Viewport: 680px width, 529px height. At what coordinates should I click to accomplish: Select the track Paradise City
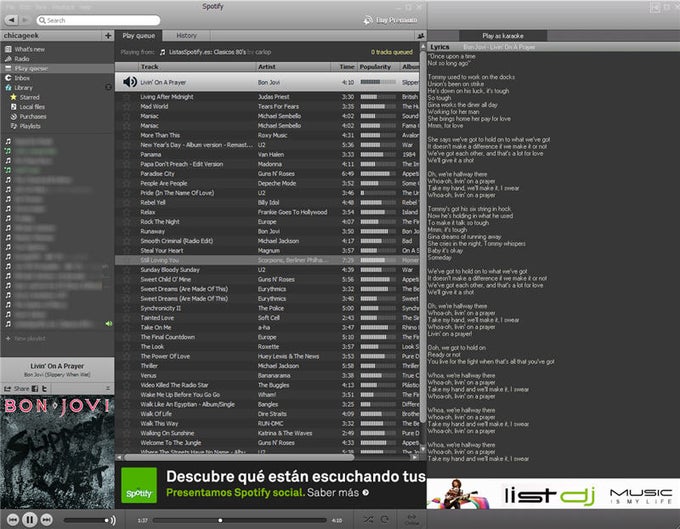coord(157,173)
